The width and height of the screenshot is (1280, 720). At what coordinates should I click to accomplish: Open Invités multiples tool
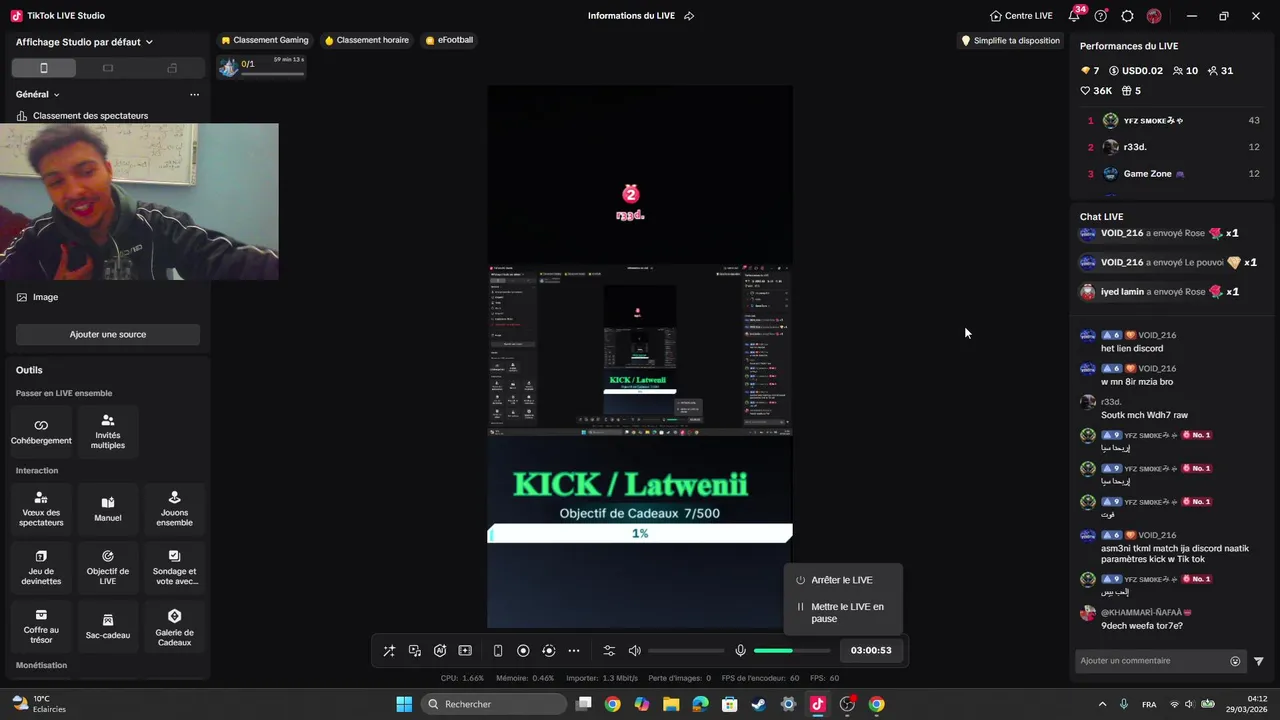108,432
